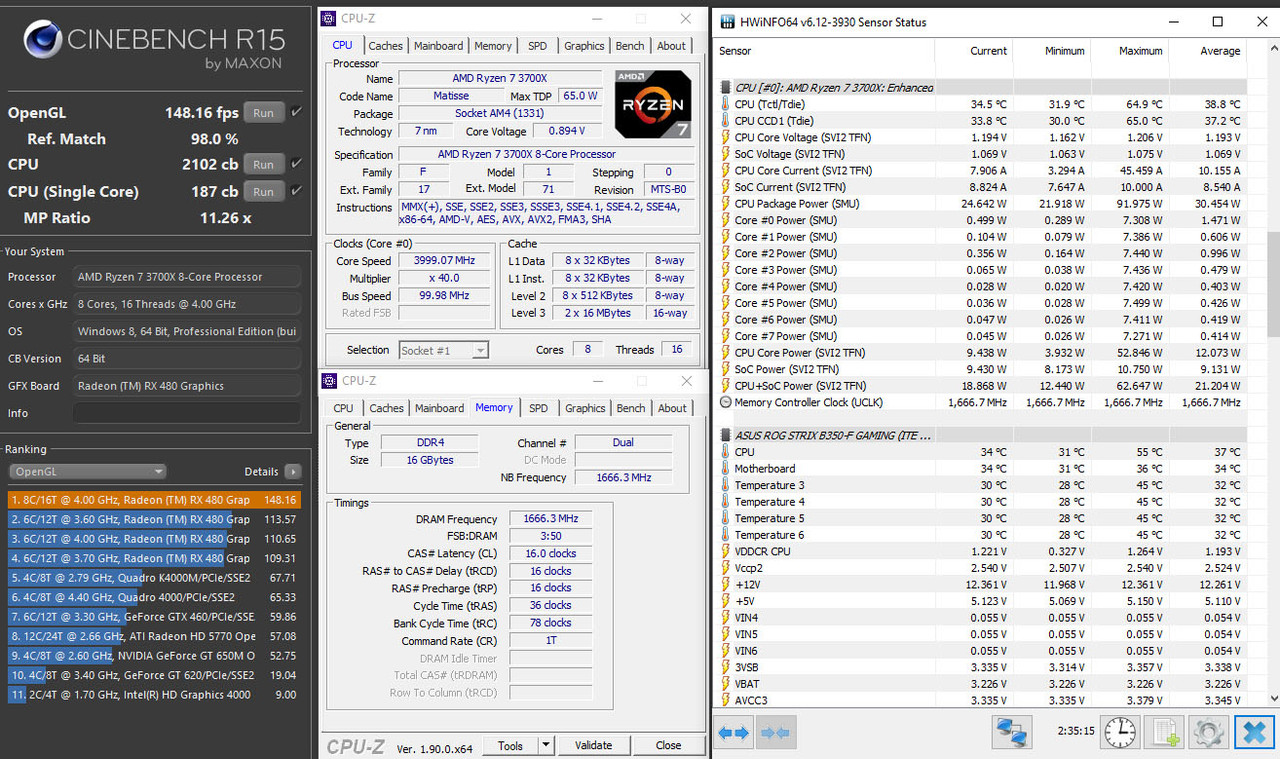The height and width of the screenshot is (759, 1280).
Task: Open the Socket #1 selection dropdown
Action: point(479,349)
